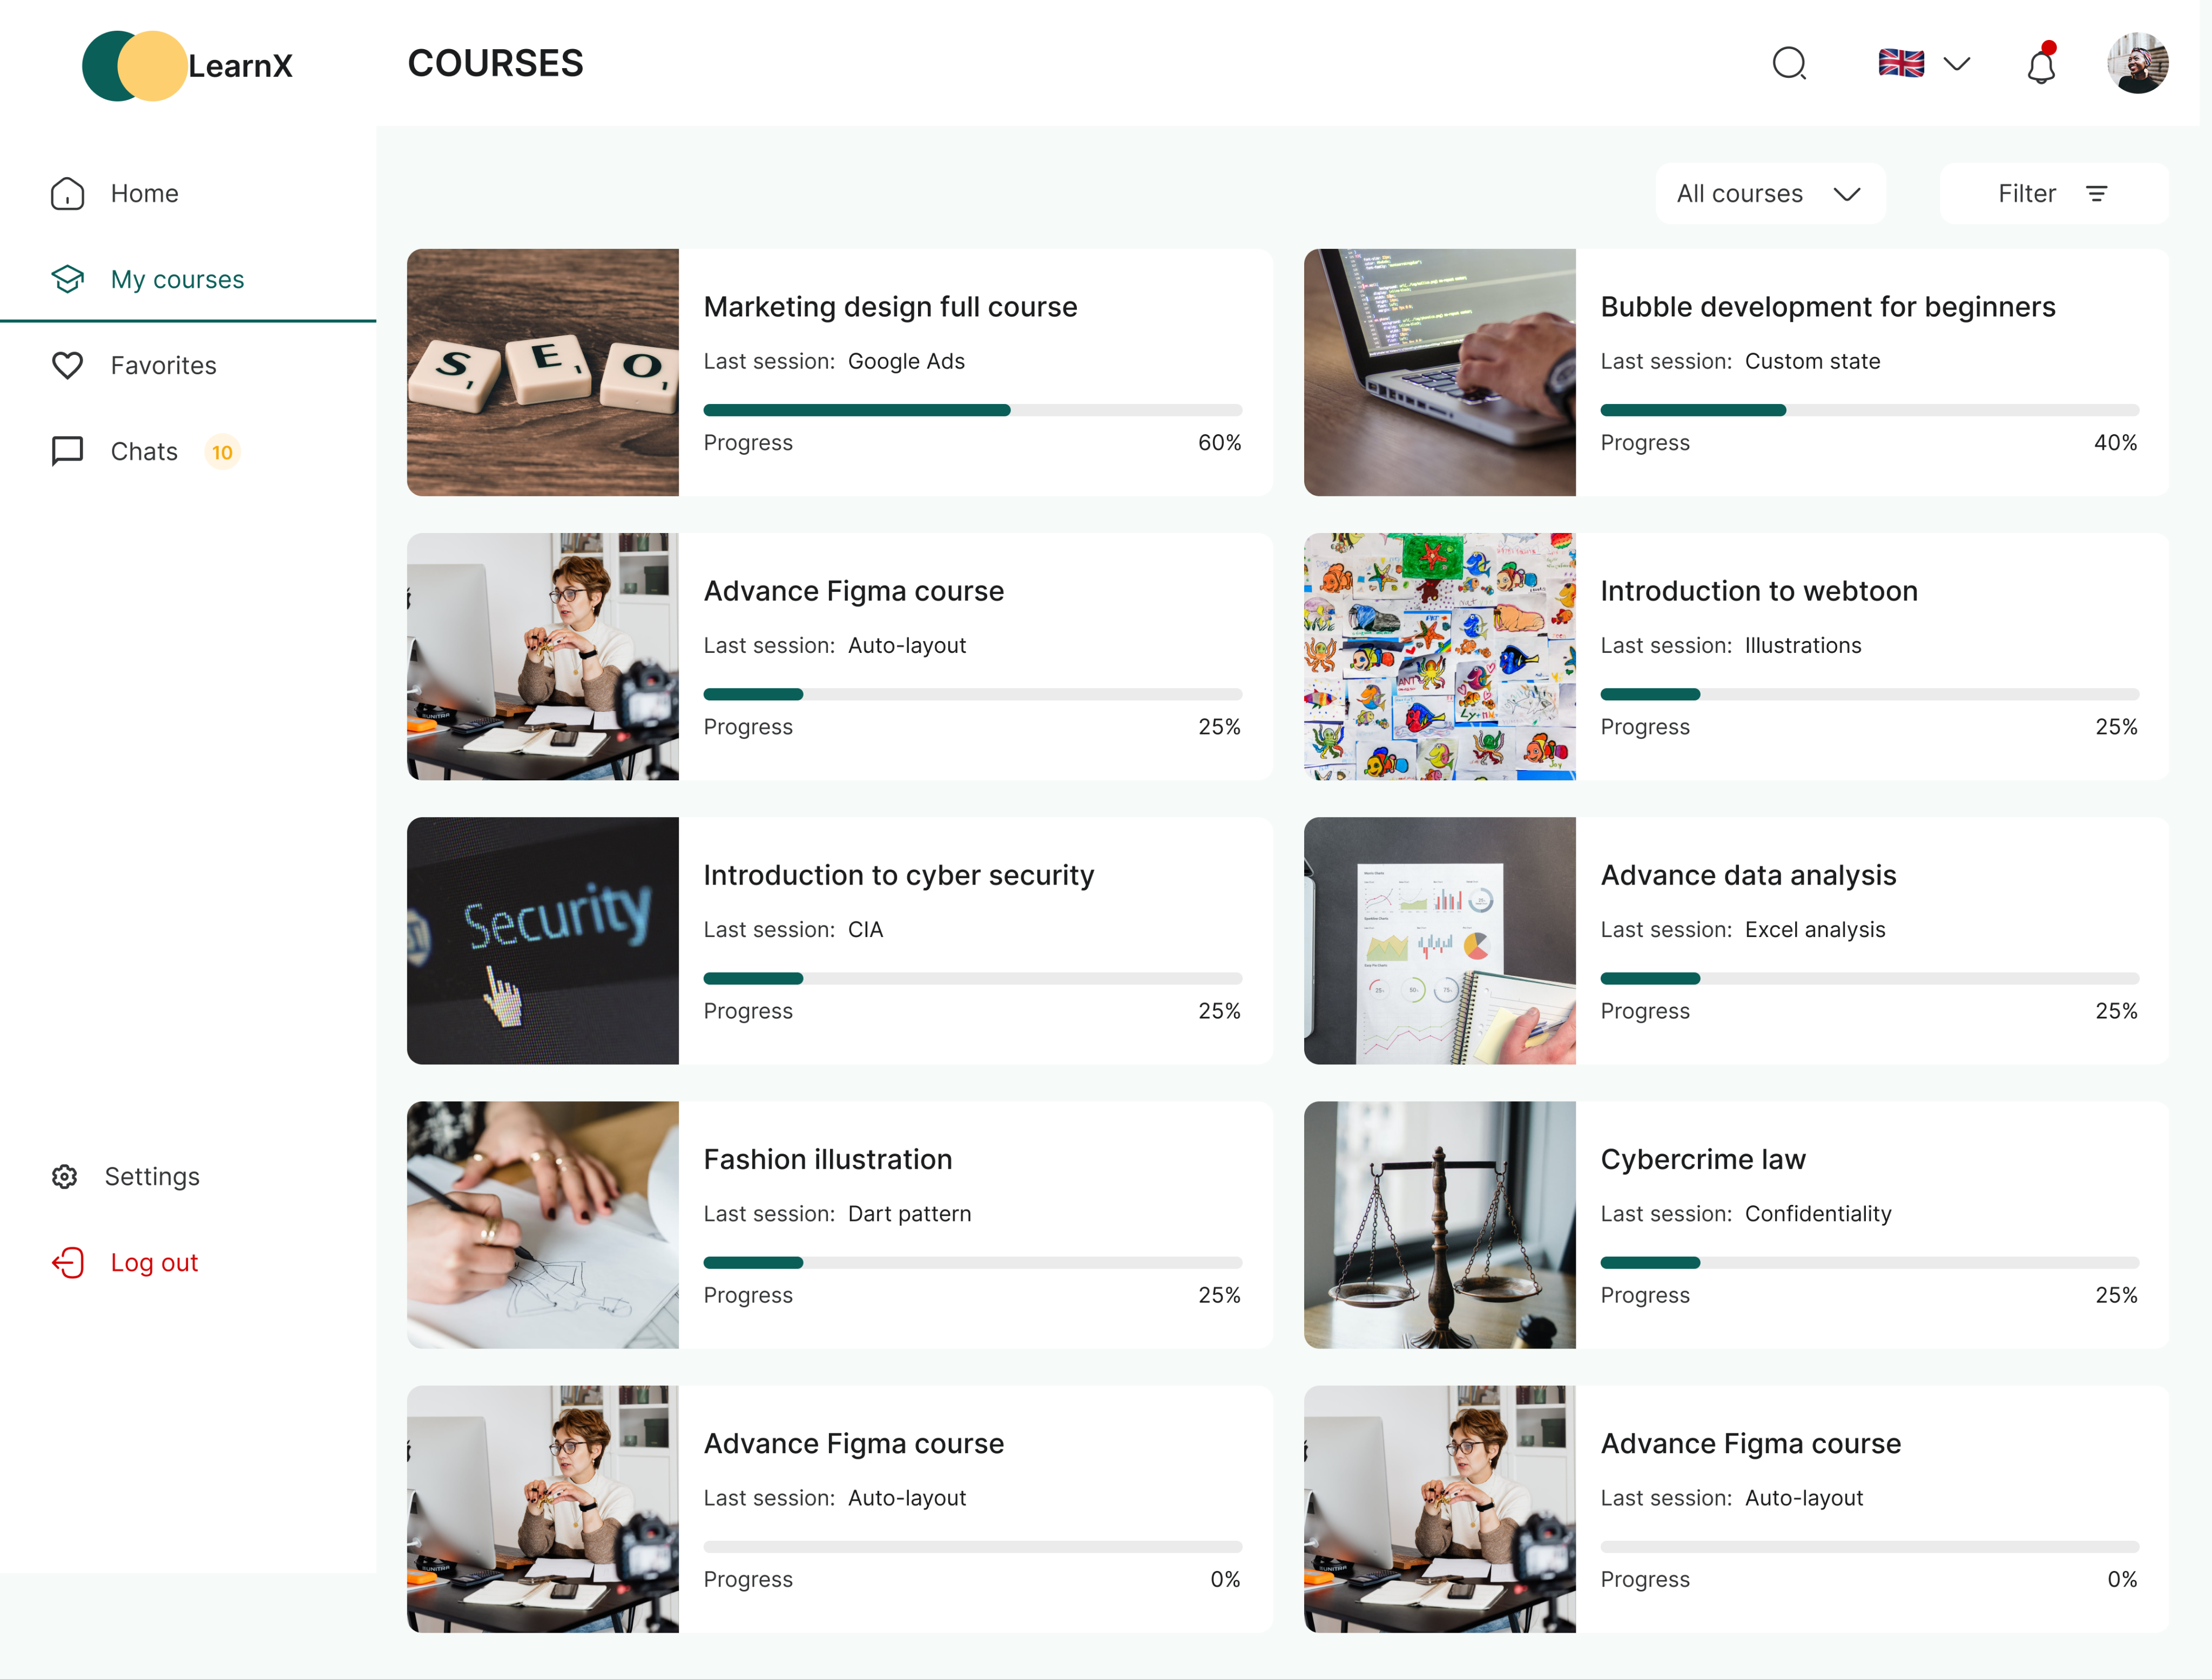Open the Cybercrime law course title

point(1702,1159)
